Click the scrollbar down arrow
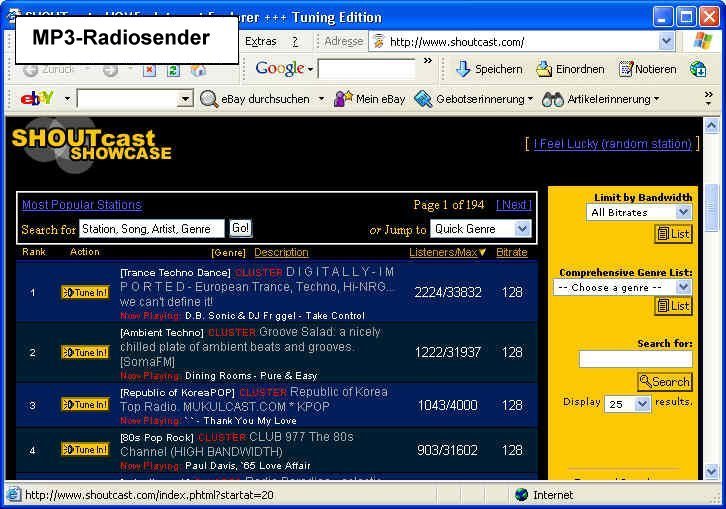Screen dimensions: 726x509 pos(711,471)
